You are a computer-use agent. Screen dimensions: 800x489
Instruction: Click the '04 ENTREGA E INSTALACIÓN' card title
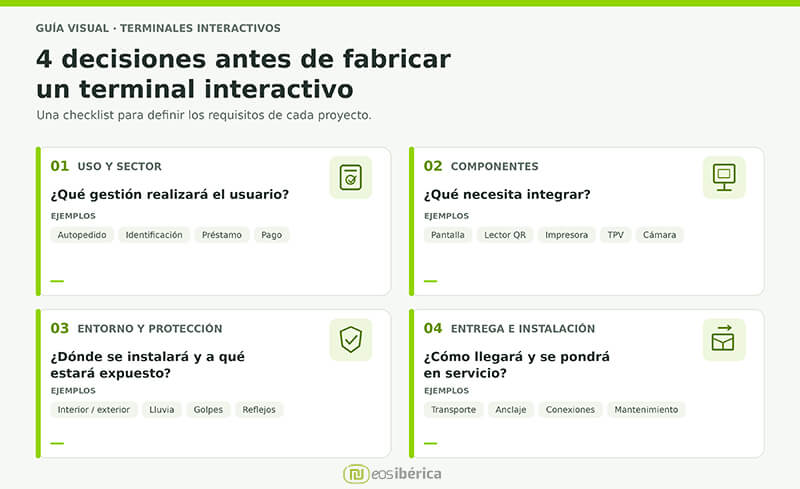pyautogui.click(x=509, y=328)
